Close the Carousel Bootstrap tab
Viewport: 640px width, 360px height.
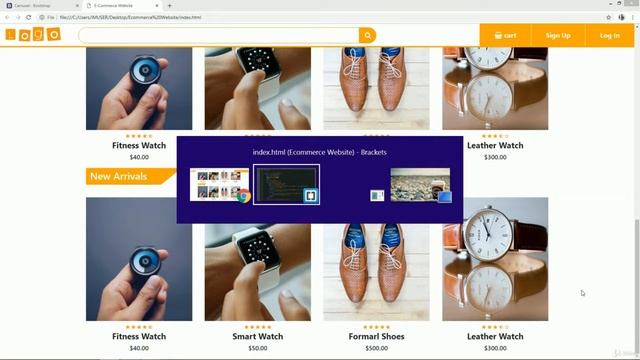click(x=77, y=6)
